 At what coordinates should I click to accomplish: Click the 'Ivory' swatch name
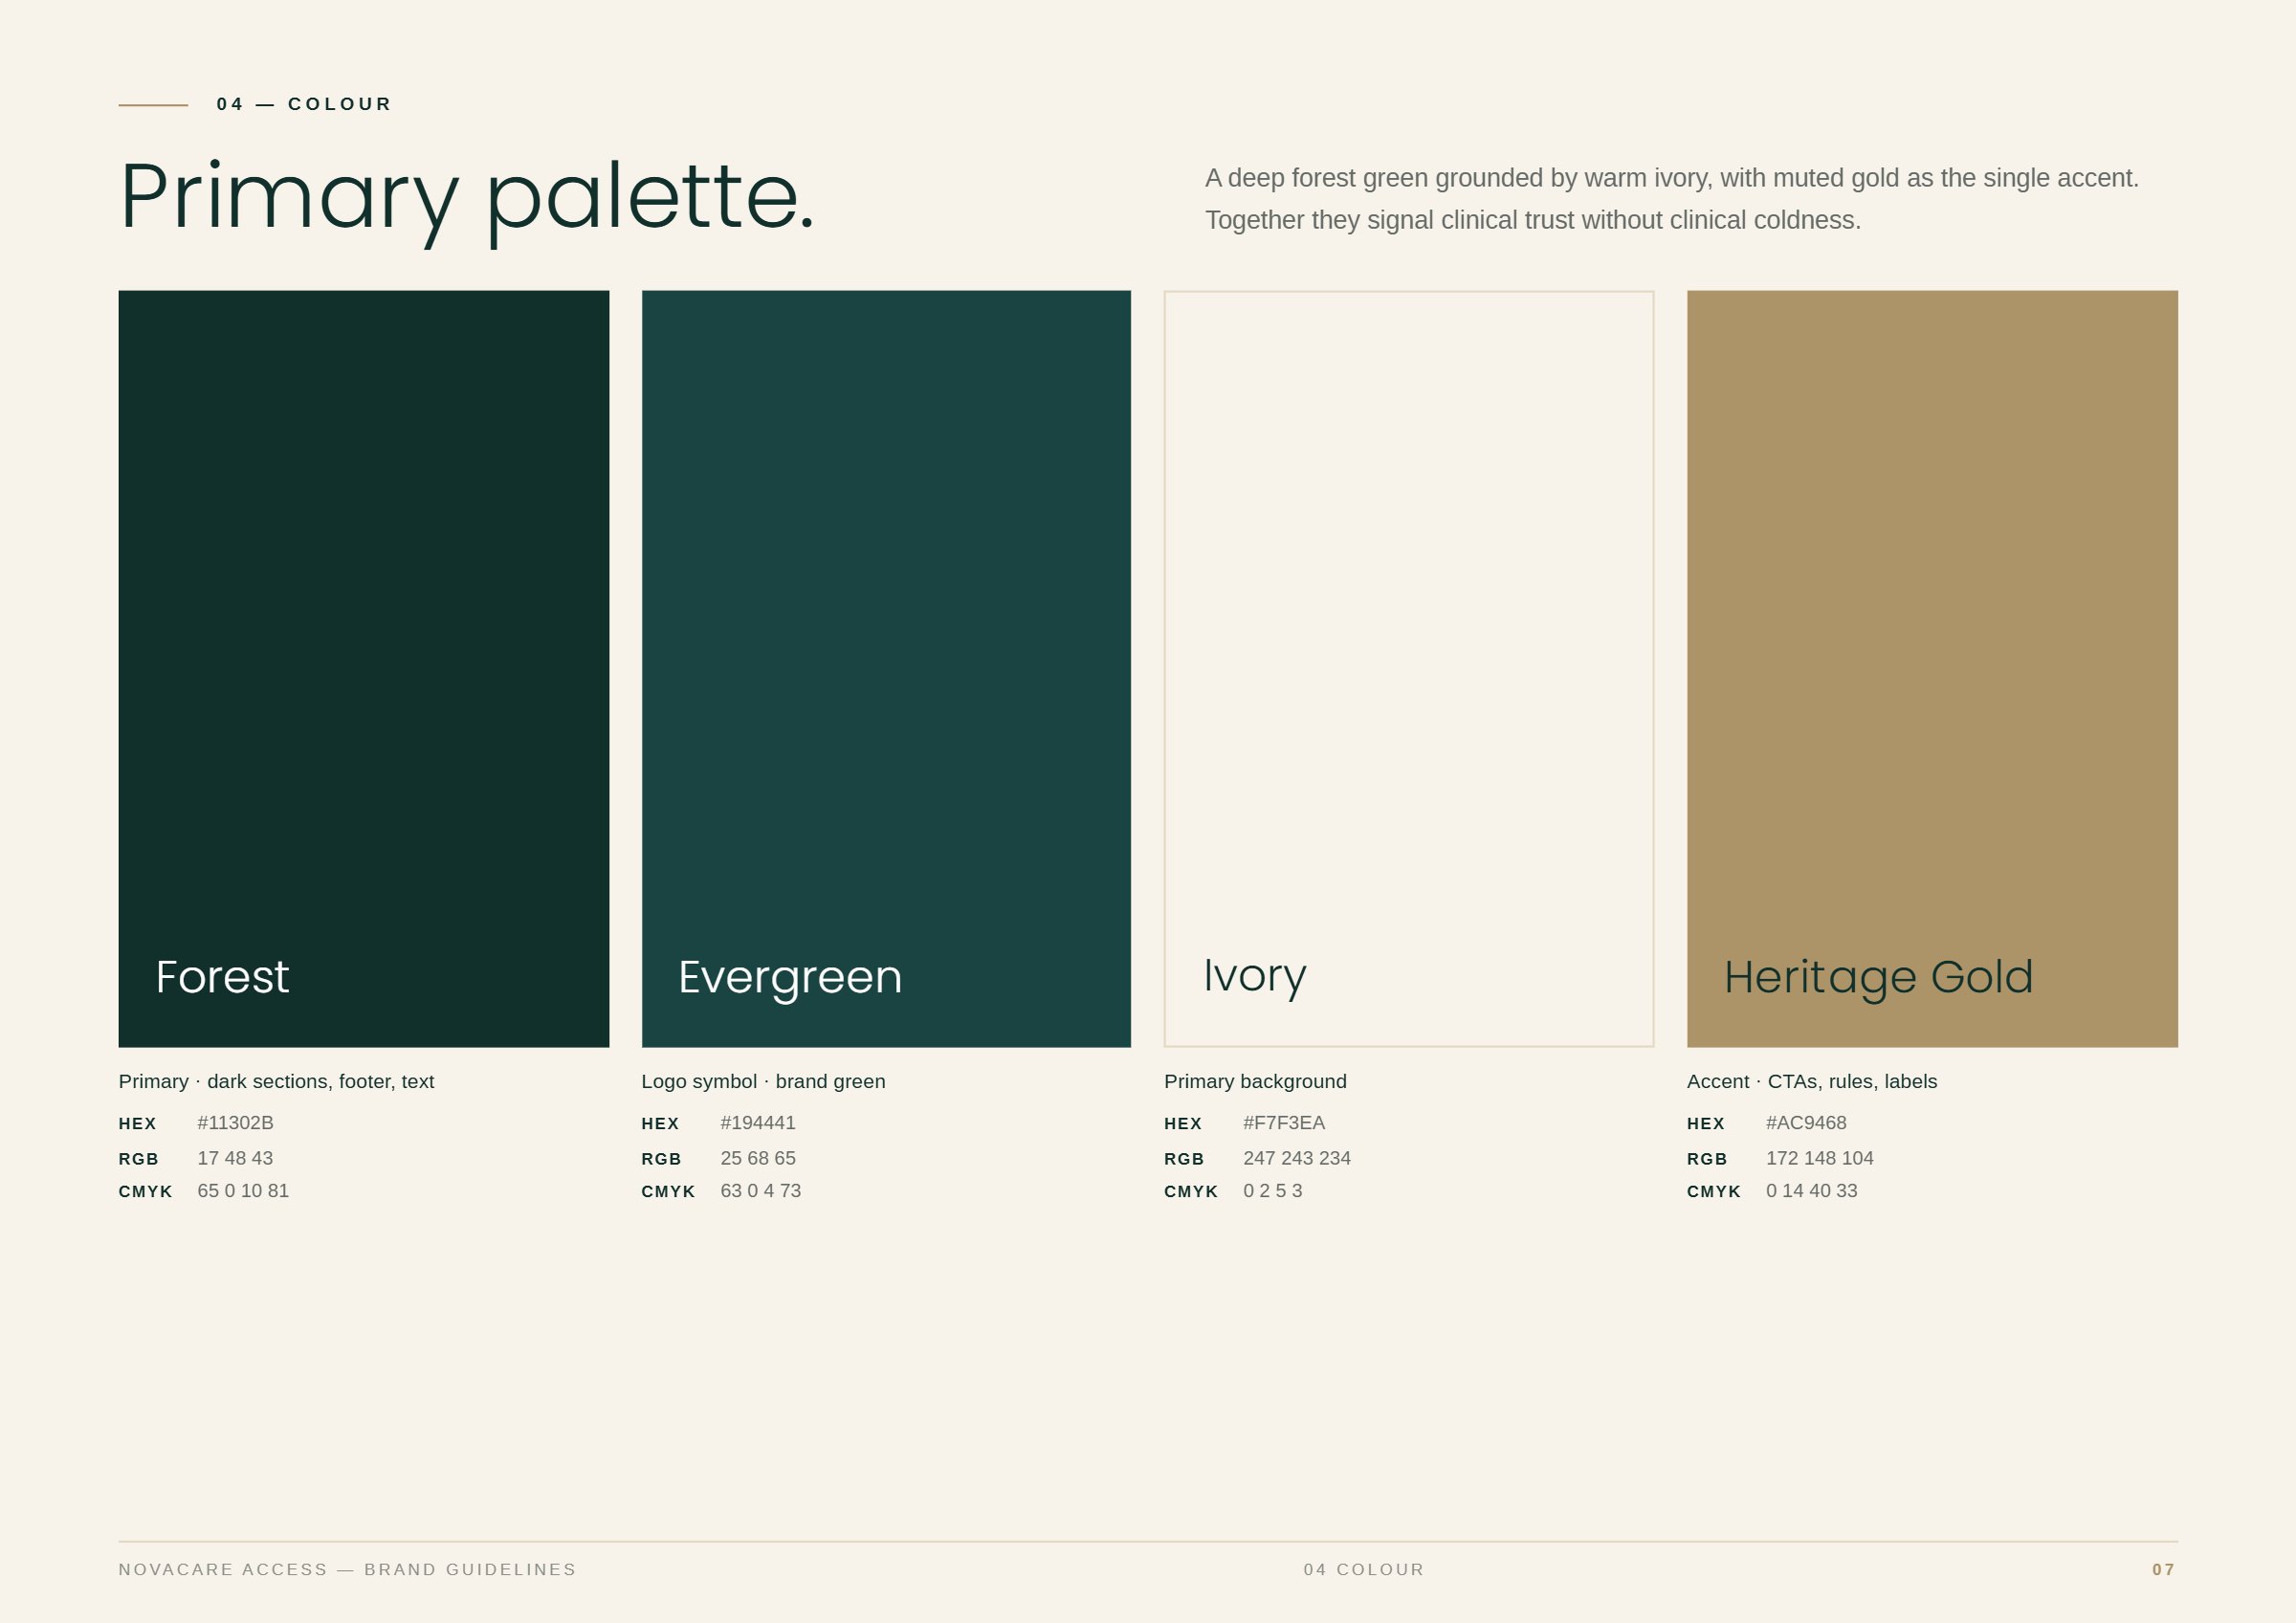(x=1254, y=977)
